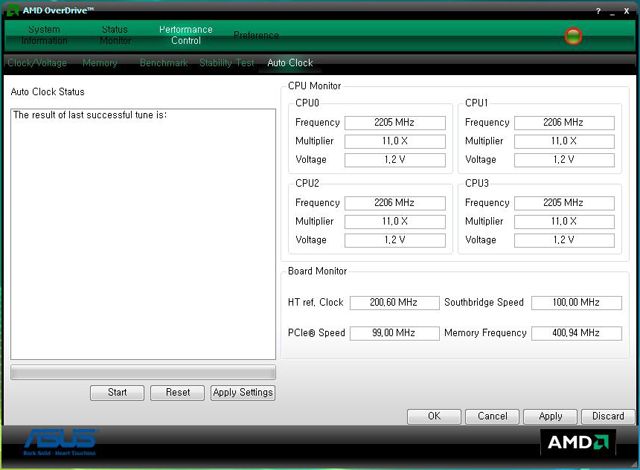Screen dimensions: 640x470
Task: Click the CPU3 Frequency field
Action: tap(564, 203)
